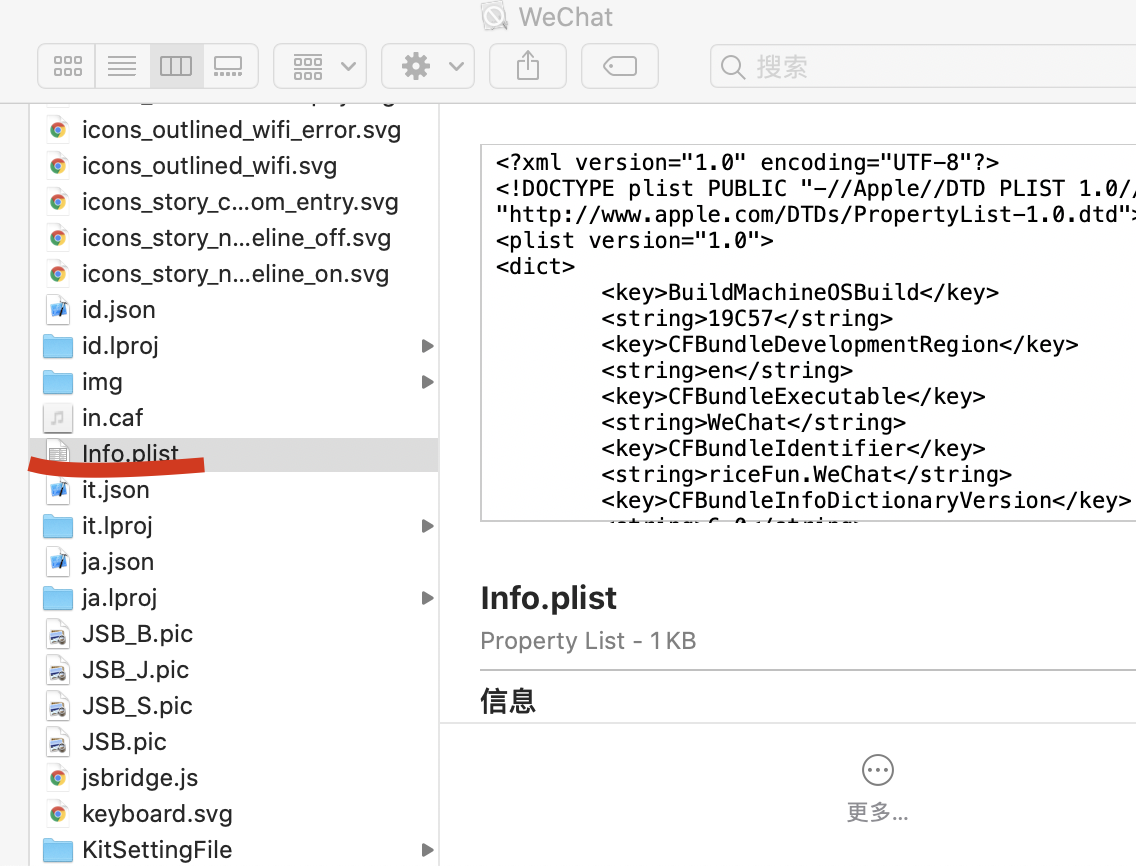Select the JSB.pic file
Screen dimensions: 1136x866
coord(234,742)
